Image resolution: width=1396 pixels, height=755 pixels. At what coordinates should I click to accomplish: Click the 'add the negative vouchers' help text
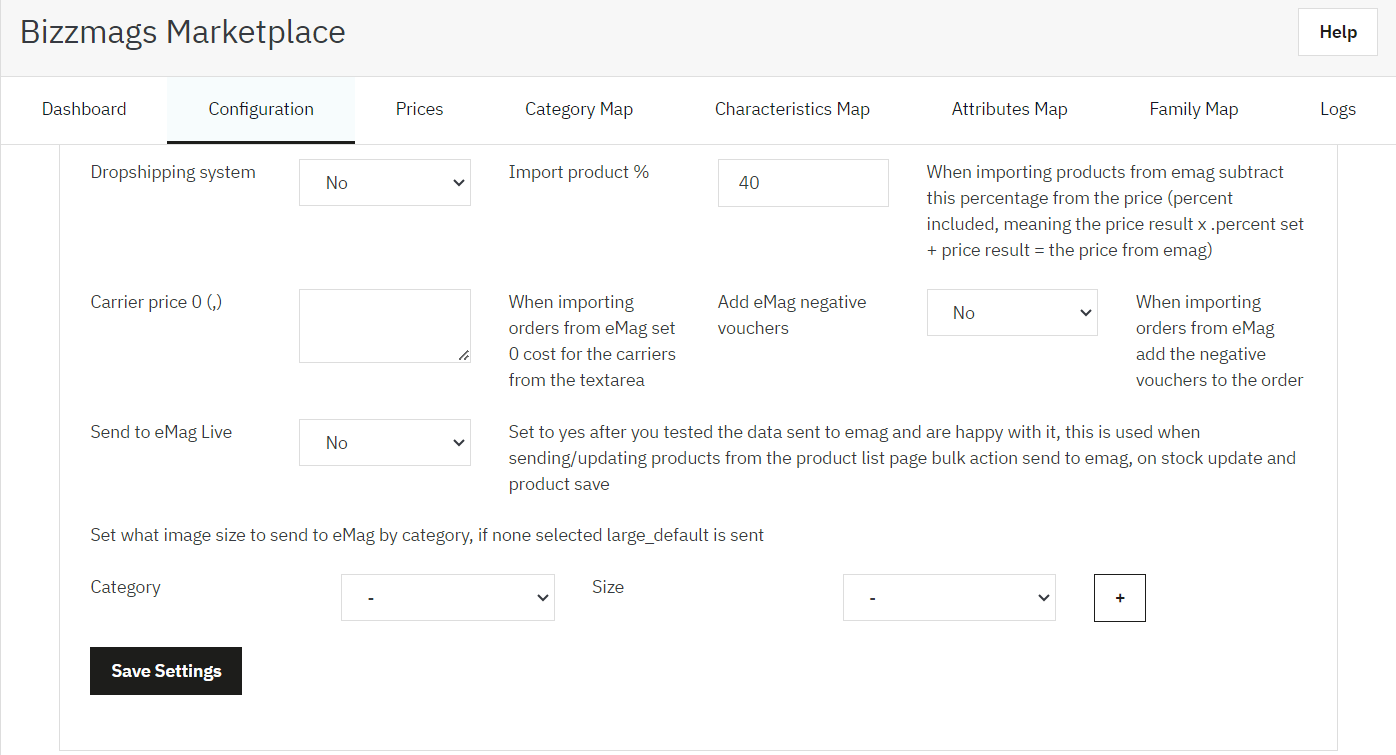click(x=1220, y=341)
